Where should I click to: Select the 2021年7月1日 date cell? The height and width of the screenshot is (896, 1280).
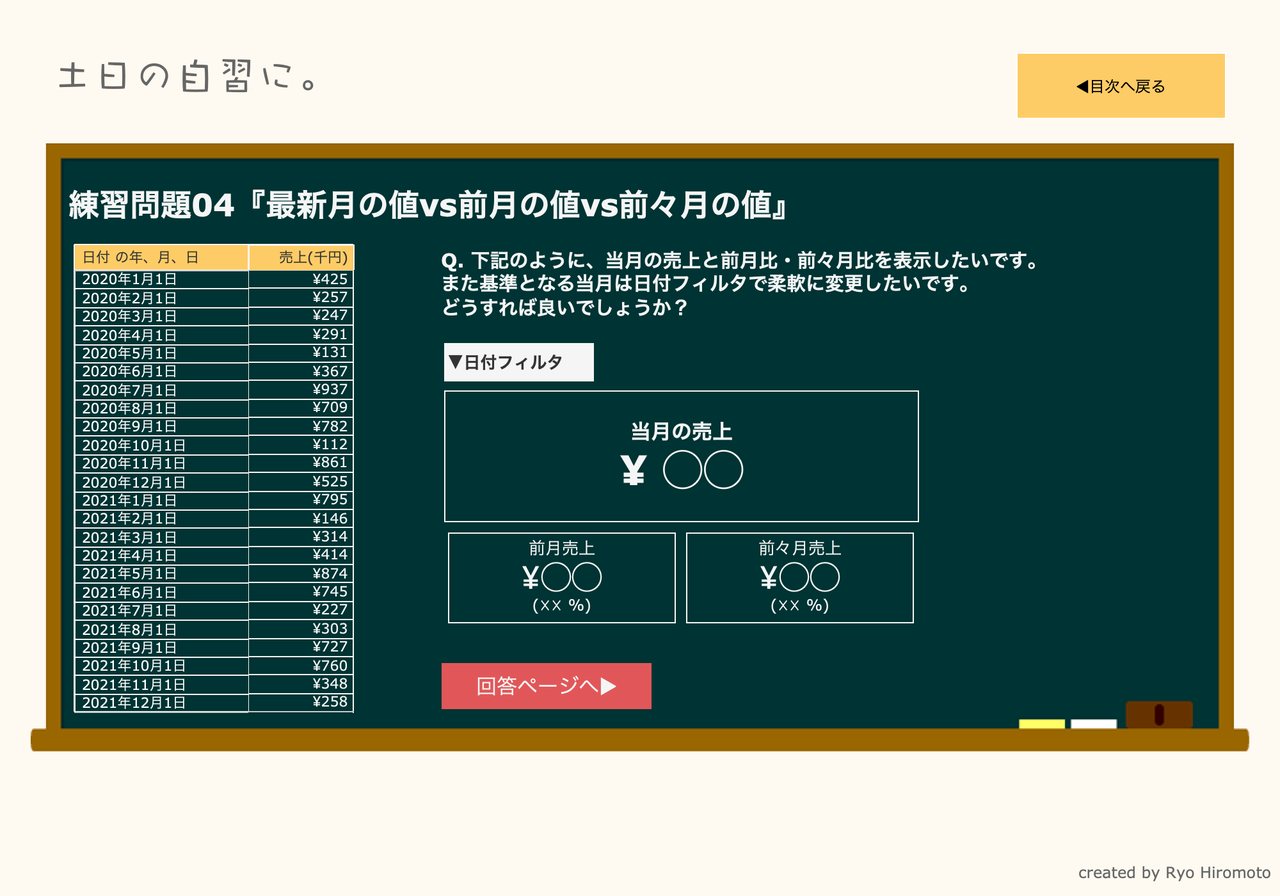(x=161, y=610)
